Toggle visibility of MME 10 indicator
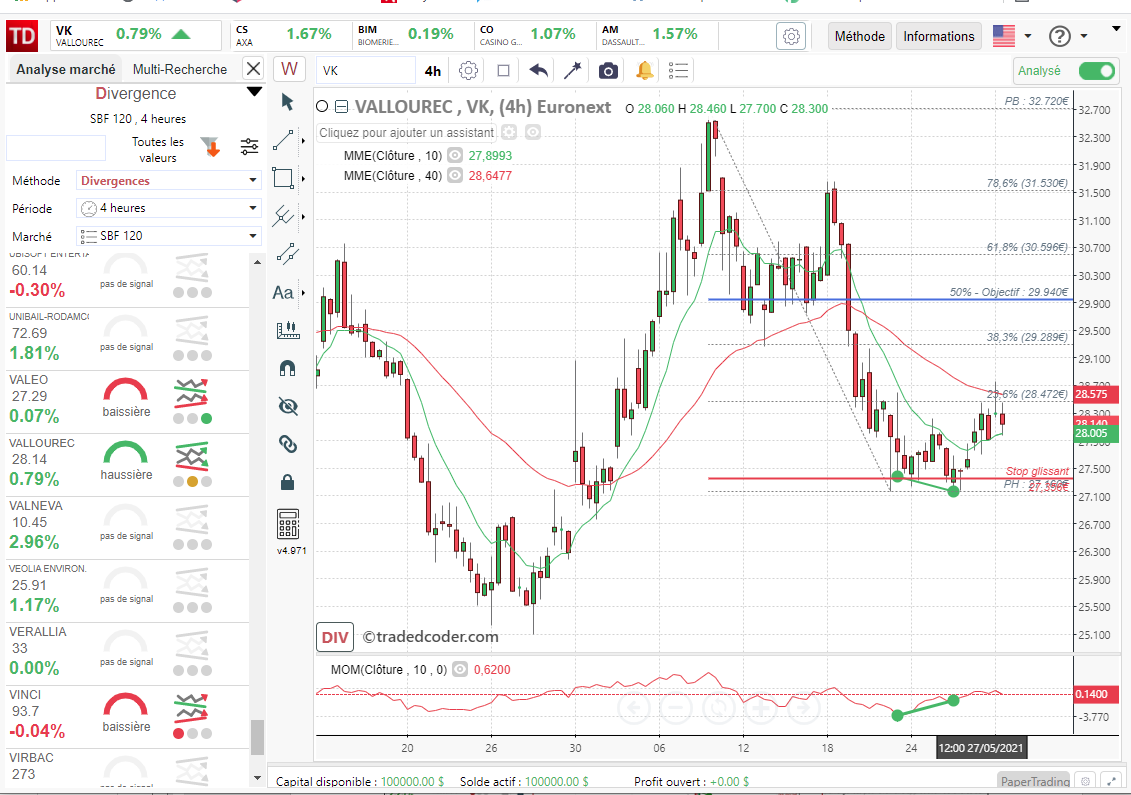 [x=454, y=155]
